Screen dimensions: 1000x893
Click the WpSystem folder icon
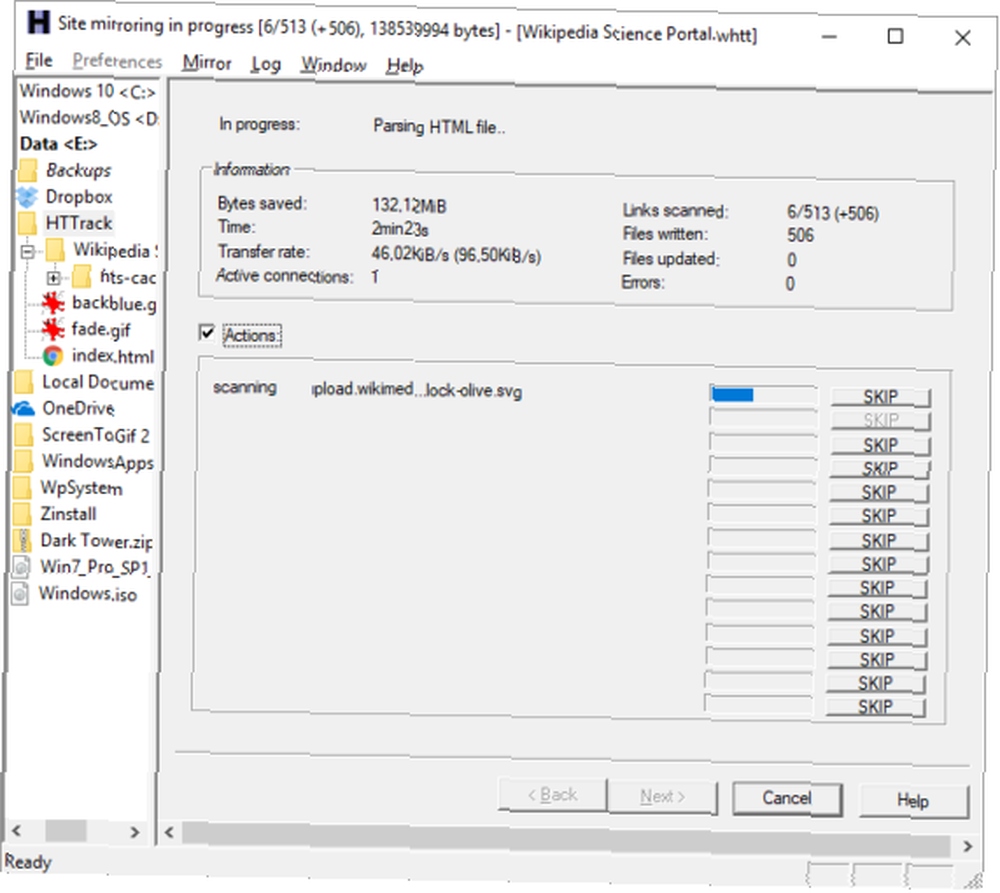point(22,488)
